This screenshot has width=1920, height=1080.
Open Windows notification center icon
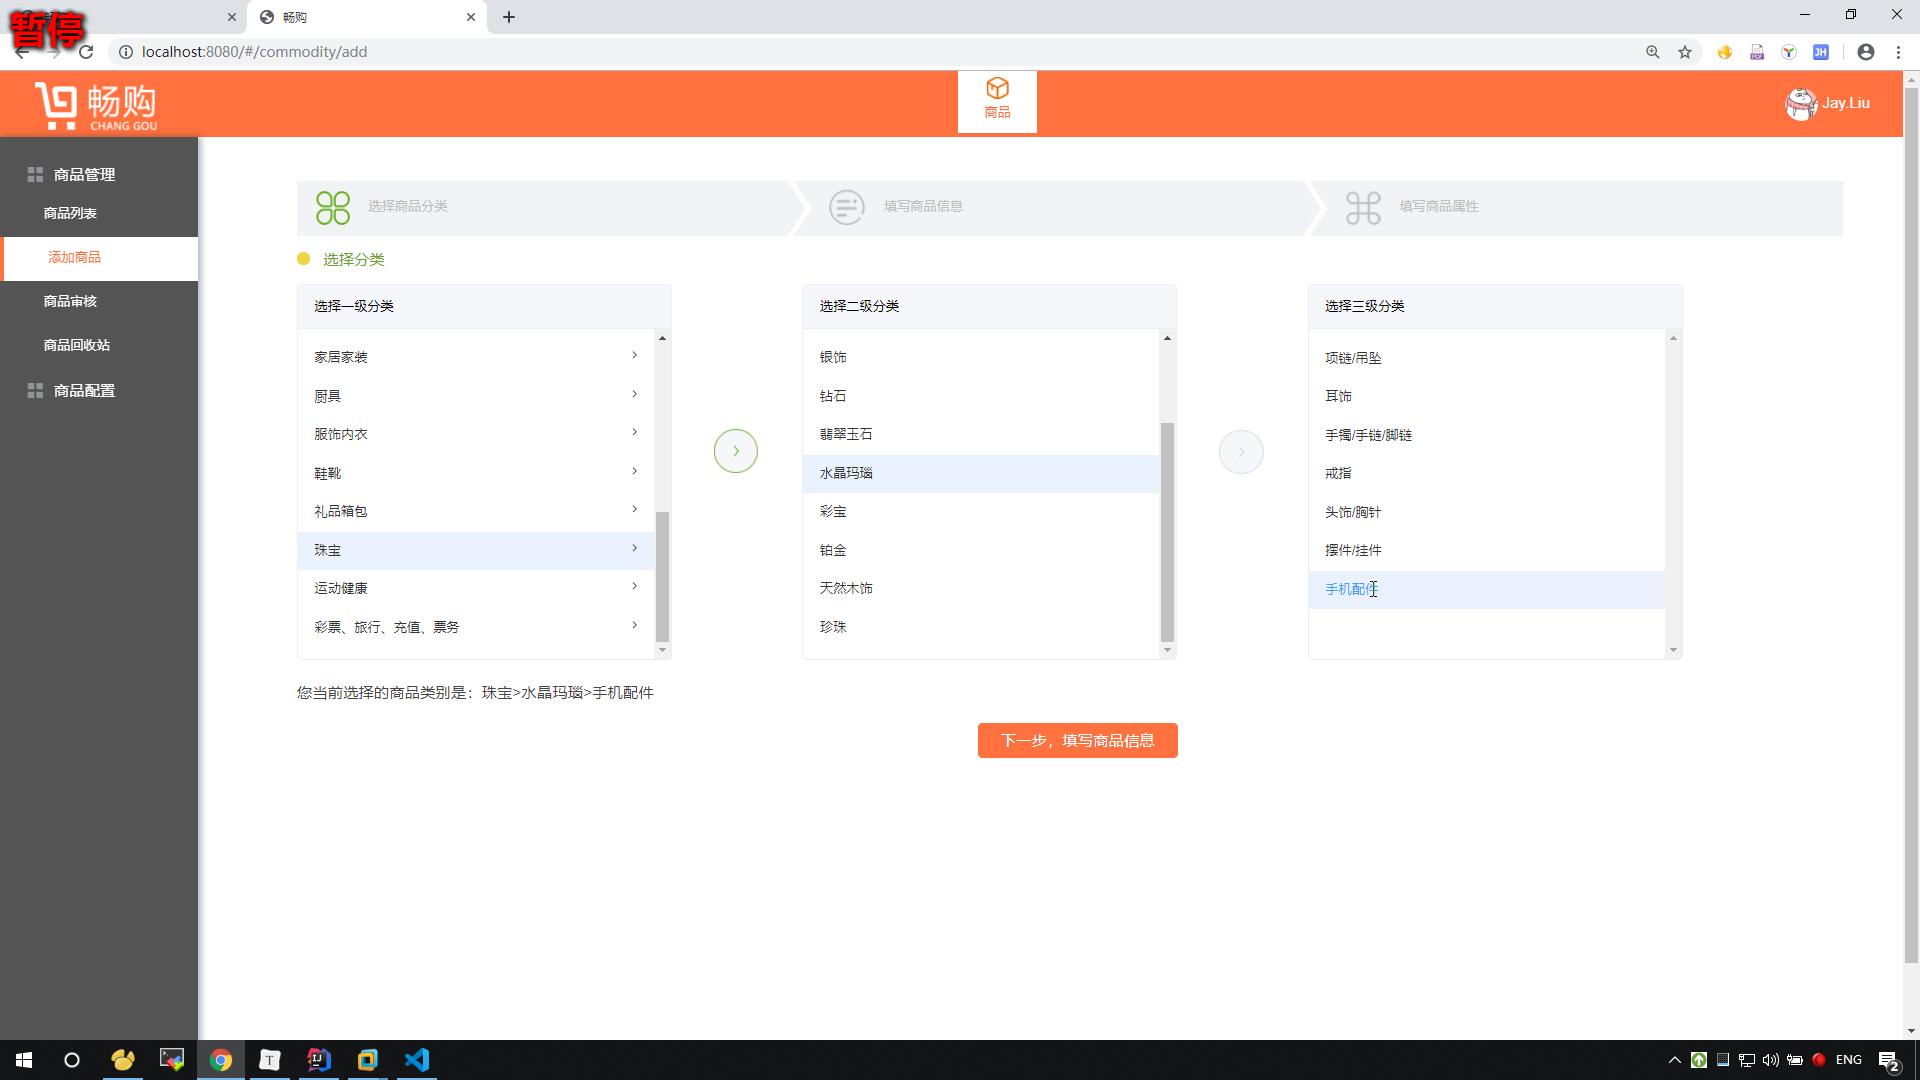click(x=1889, y=1060)
